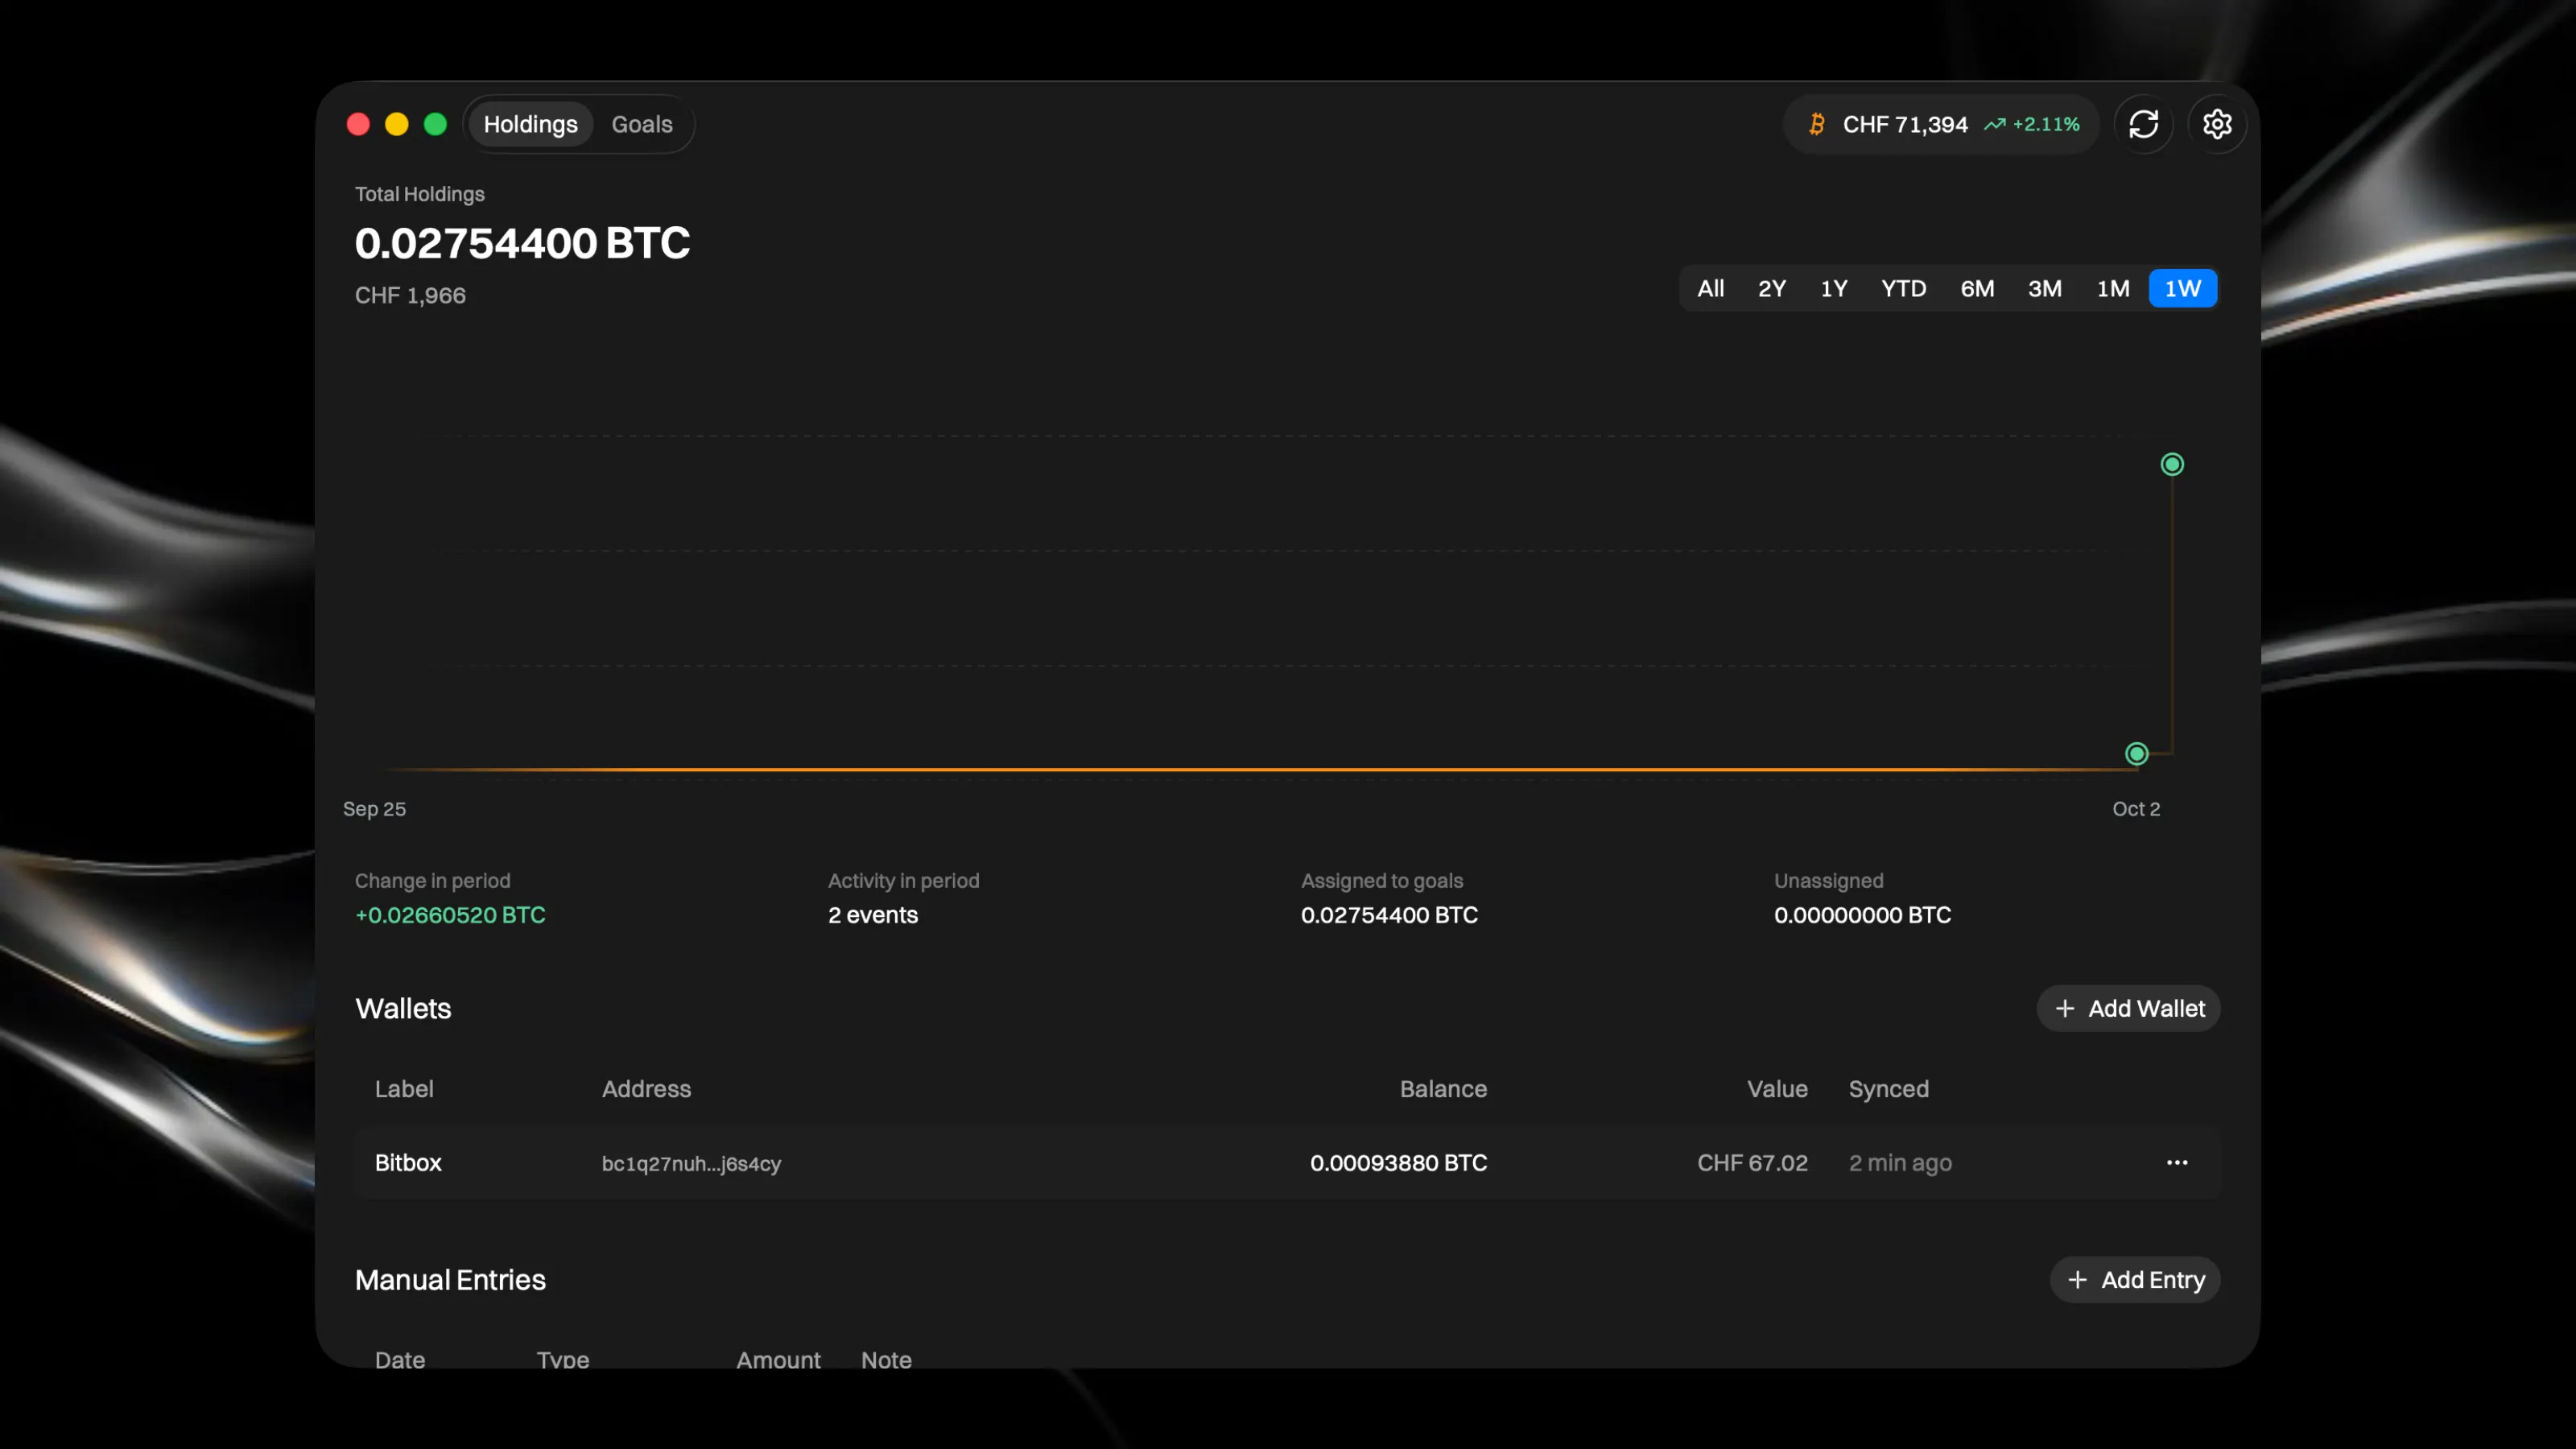Screen dimensions: 2576x1449
Task: Click the plus icon in Add Wallet
Action: click(2064, 1008)
